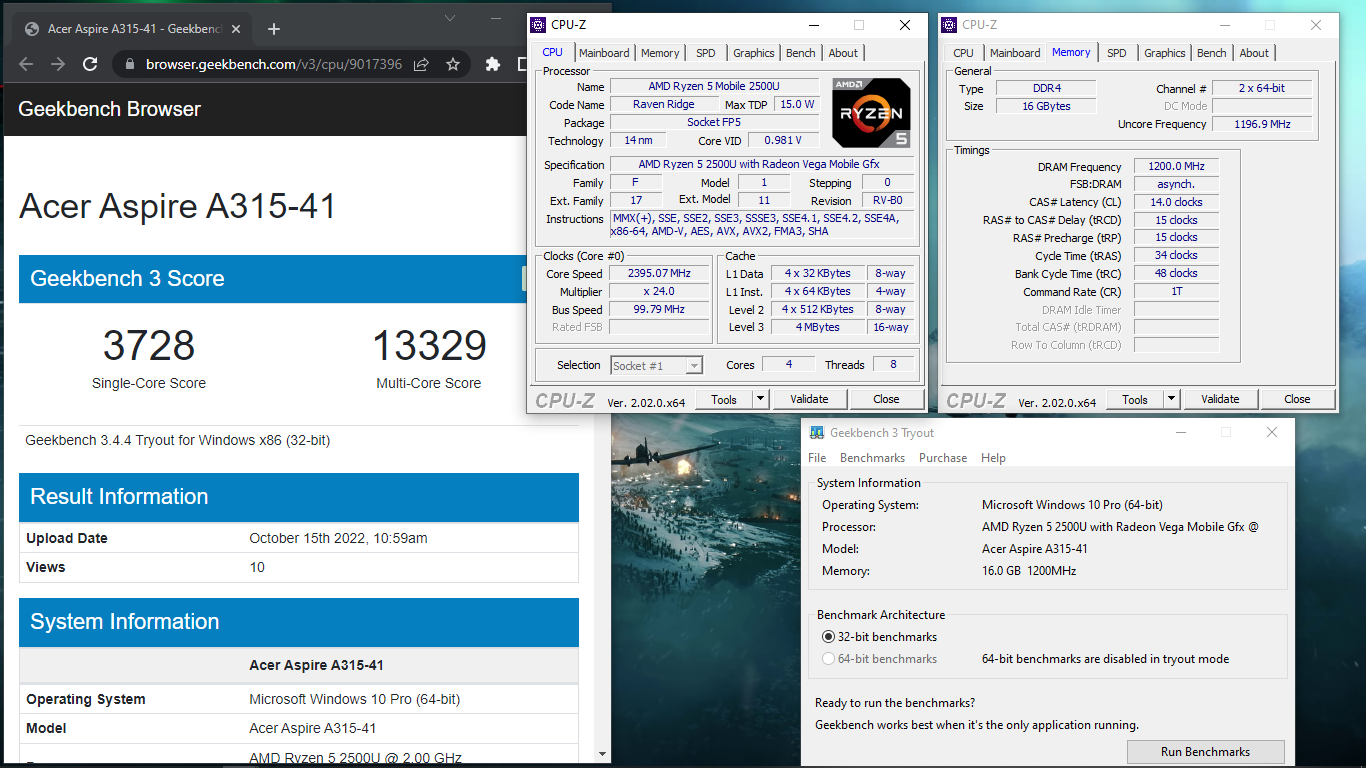The image size is (1366, 768).
Task: Click Close button in right CPU-Z window
Action: click(1297, 399)
